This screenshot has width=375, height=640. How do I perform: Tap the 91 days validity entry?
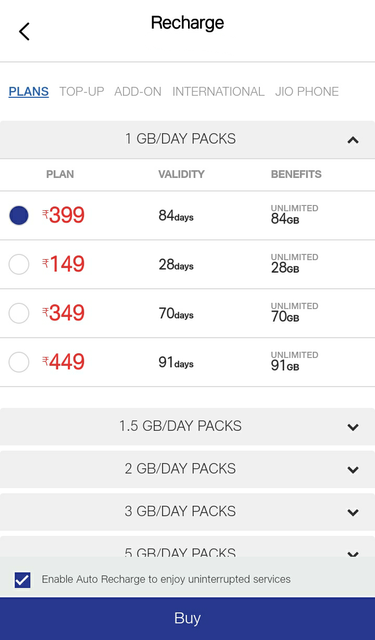(x=176, y=362)
